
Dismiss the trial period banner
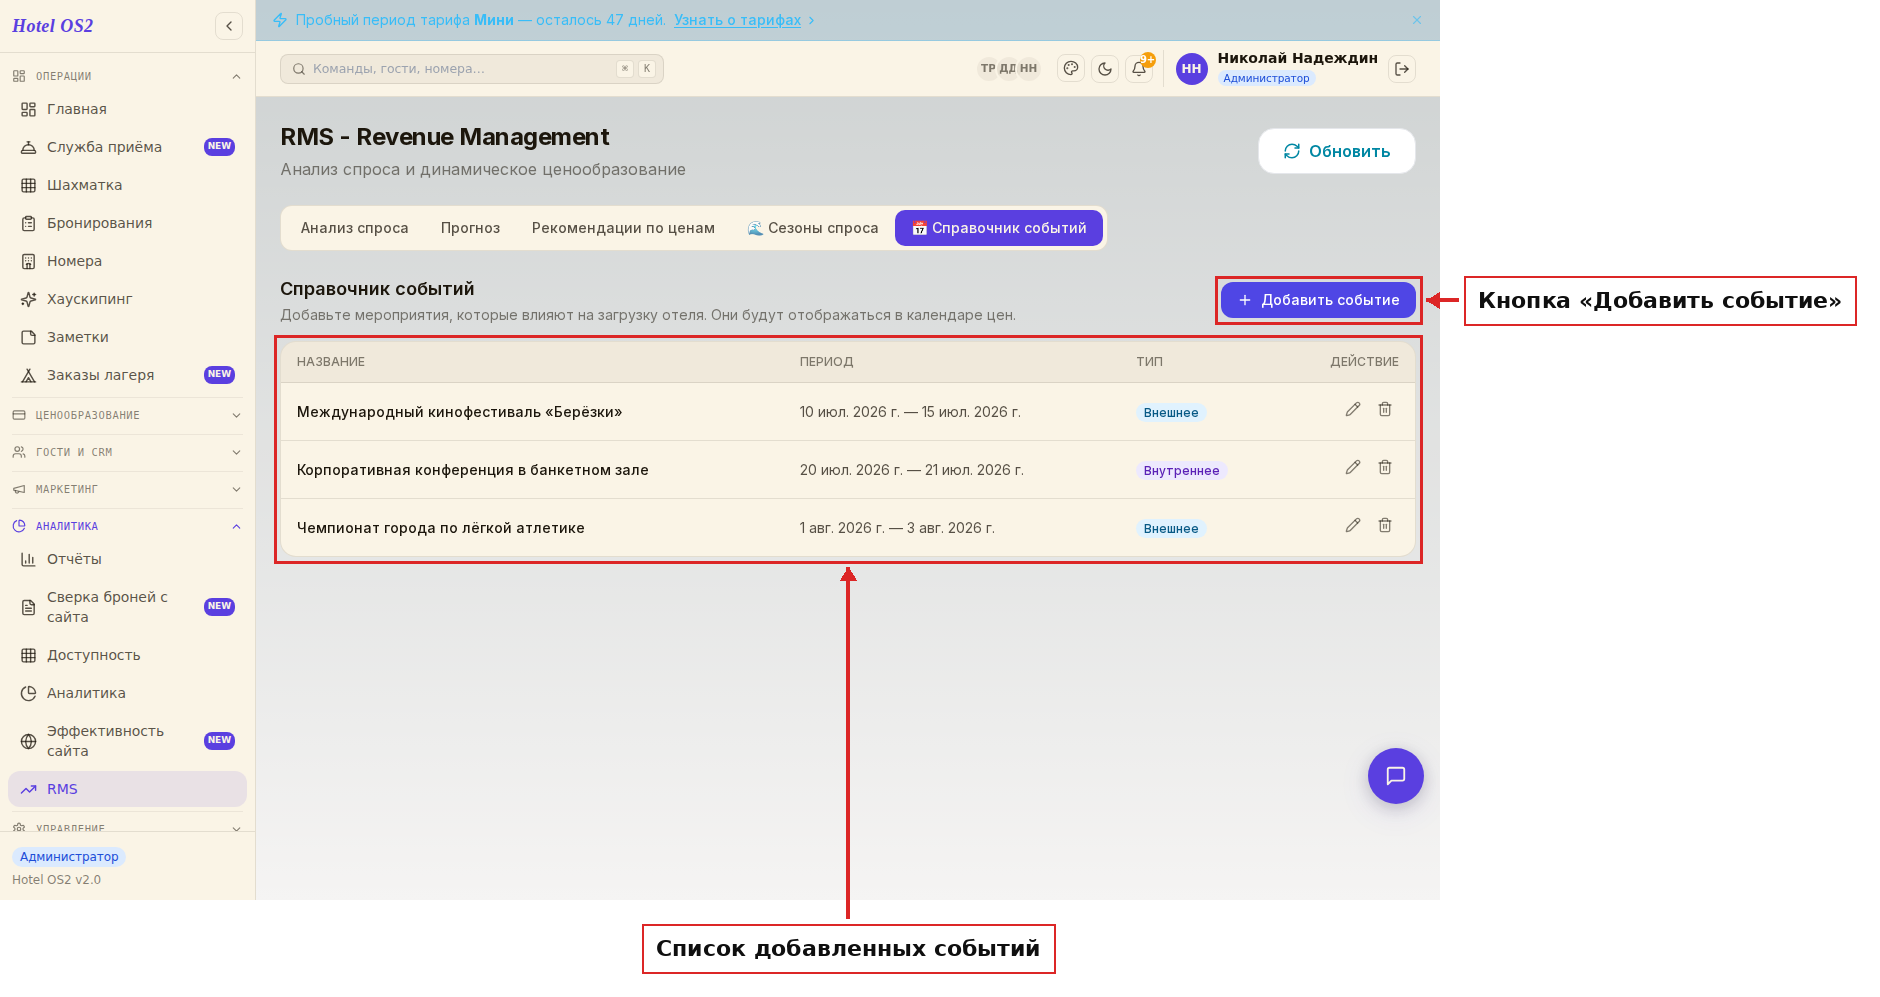click(x=1417, y=20)
